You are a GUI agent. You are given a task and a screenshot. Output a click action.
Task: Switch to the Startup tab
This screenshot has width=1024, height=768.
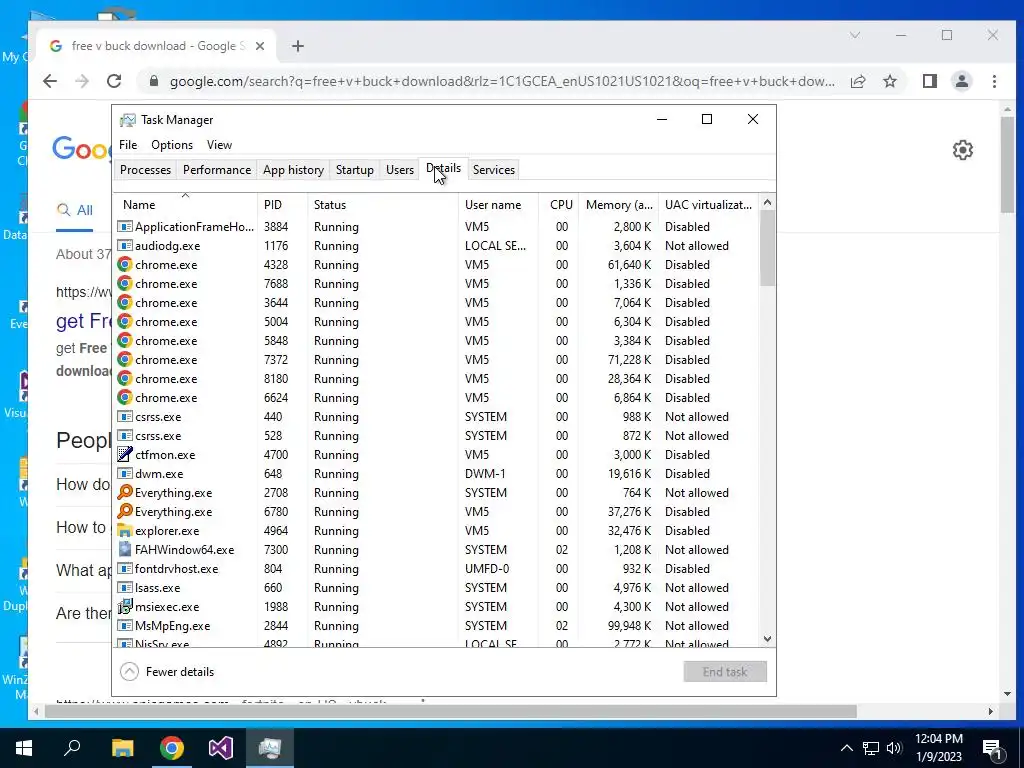(355, 170)
